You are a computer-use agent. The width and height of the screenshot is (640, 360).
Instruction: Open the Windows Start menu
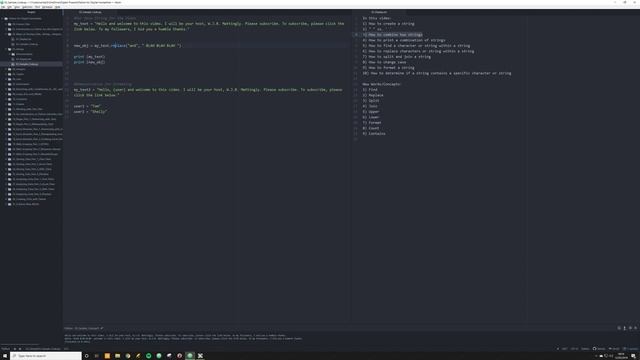click(5, 356)
